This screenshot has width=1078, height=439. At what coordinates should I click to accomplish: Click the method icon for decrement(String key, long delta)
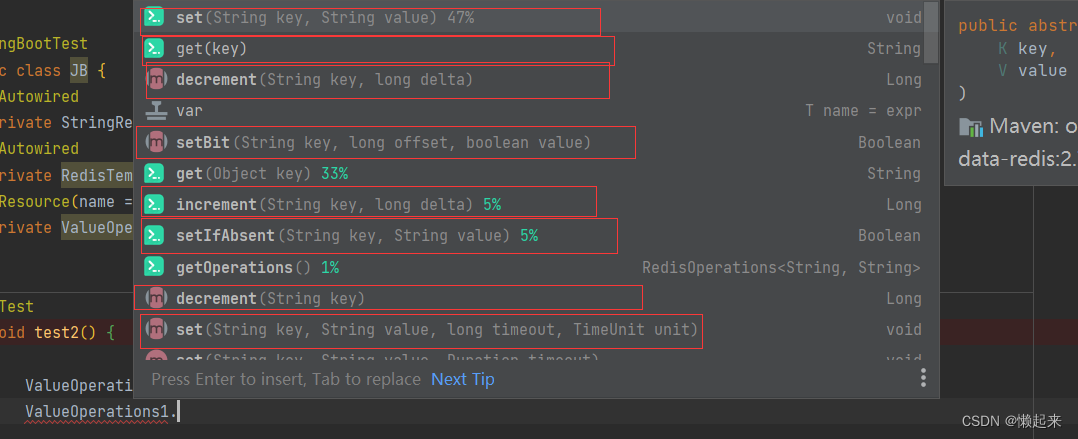pos(158,79)
